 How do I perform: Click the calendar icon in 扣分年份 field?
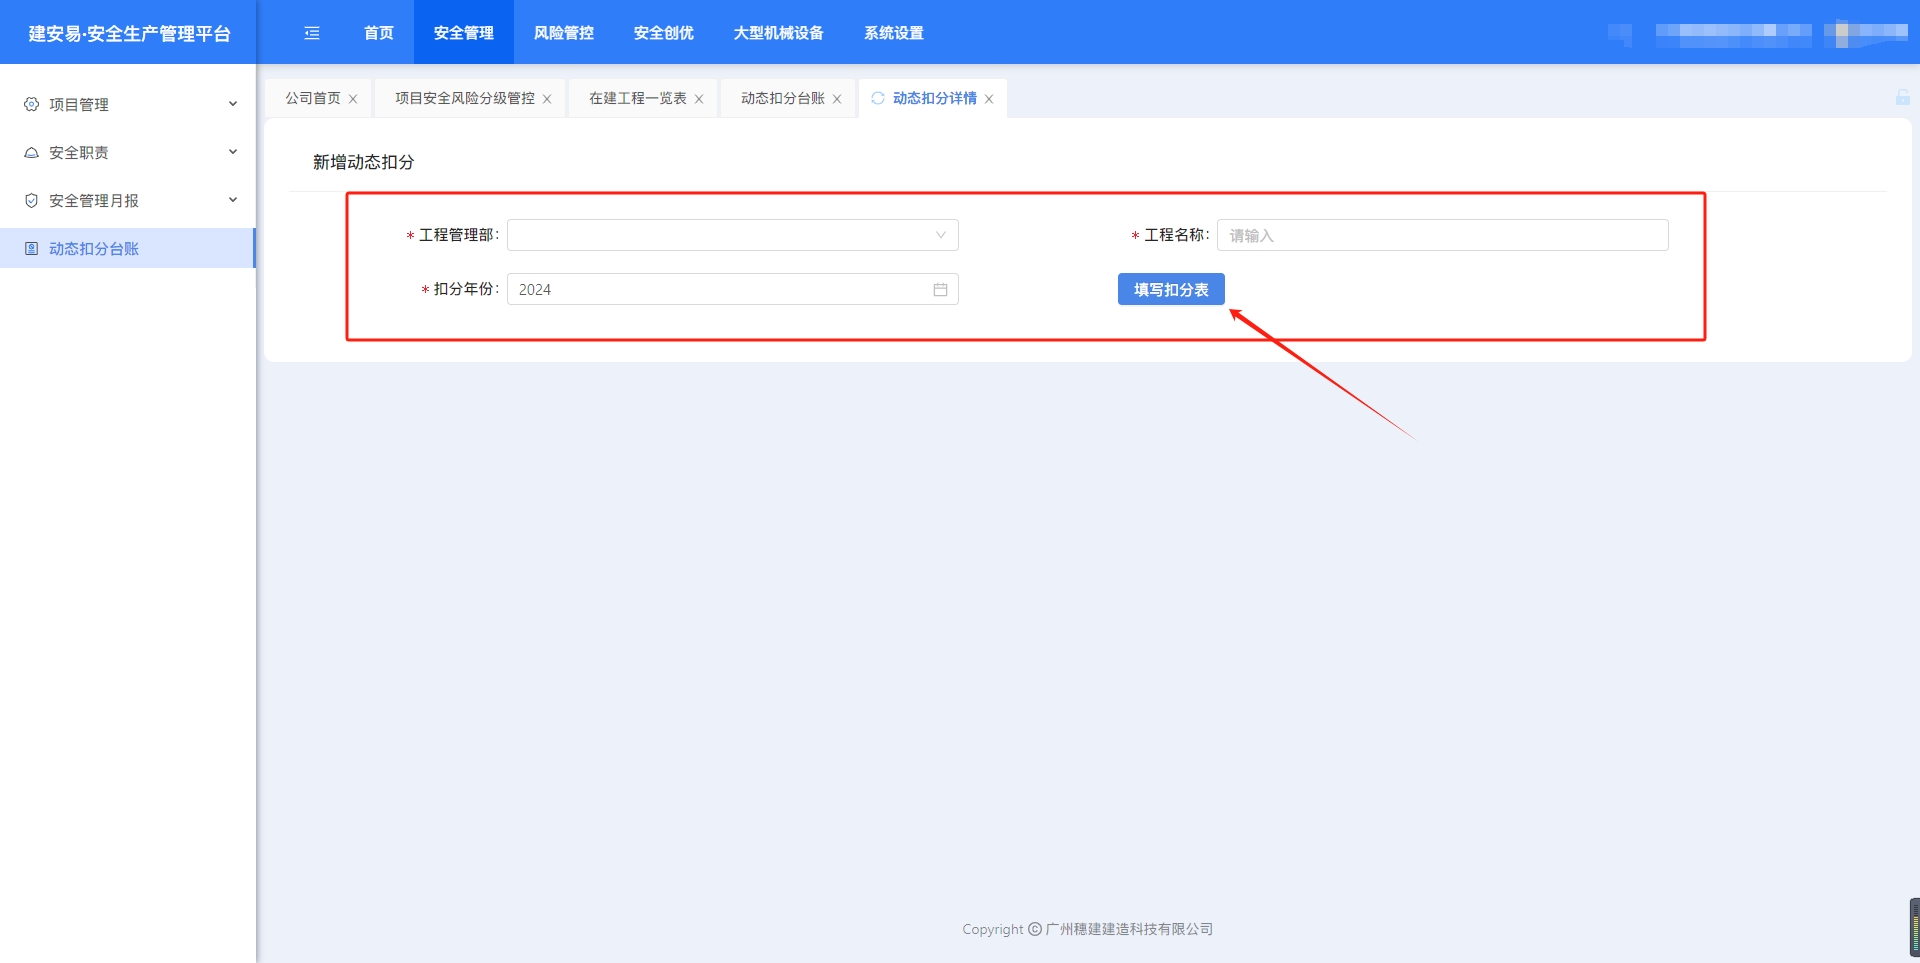[940, 290]
